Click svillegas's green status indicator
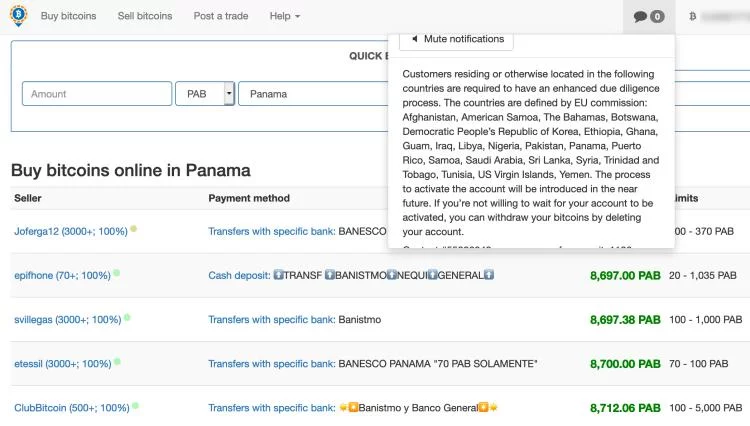Image resolution: width=750 pixels, height=426 pixels. pyautogui.click(x=127, y=317)
